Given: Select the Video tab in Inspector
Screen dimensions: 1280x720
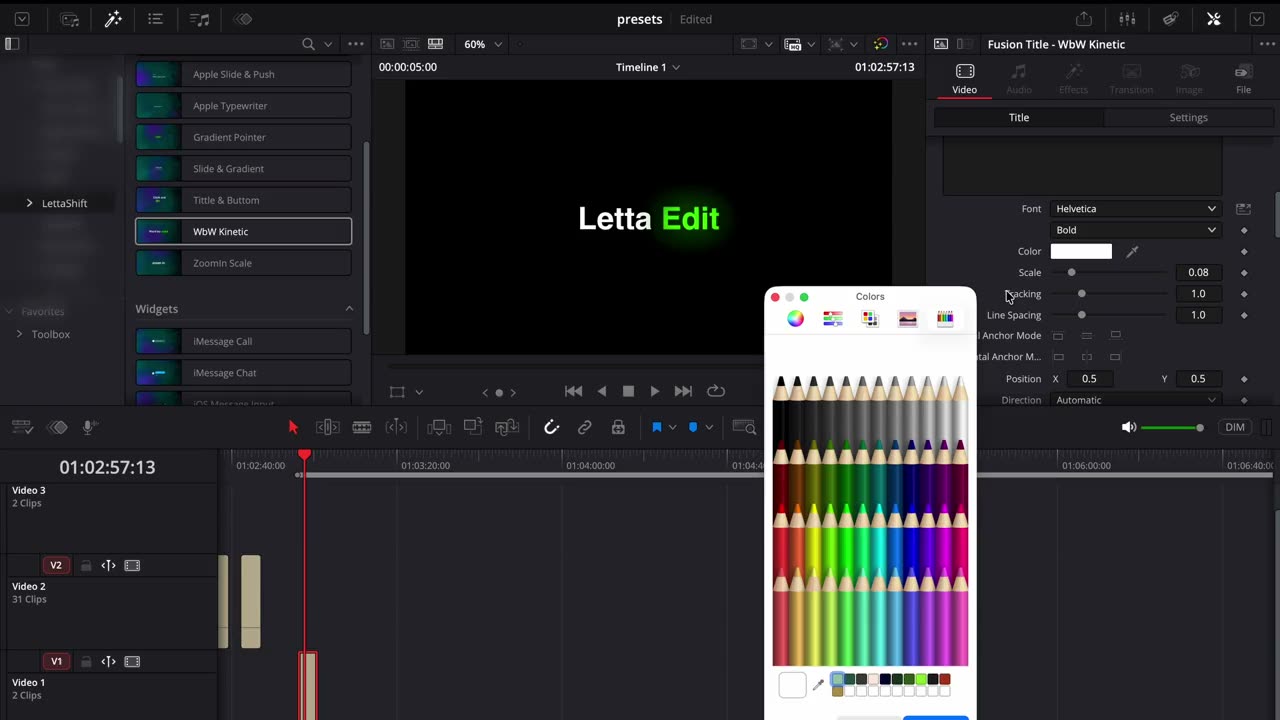Looking at the screenshot, I should click(x=964, y=79).
